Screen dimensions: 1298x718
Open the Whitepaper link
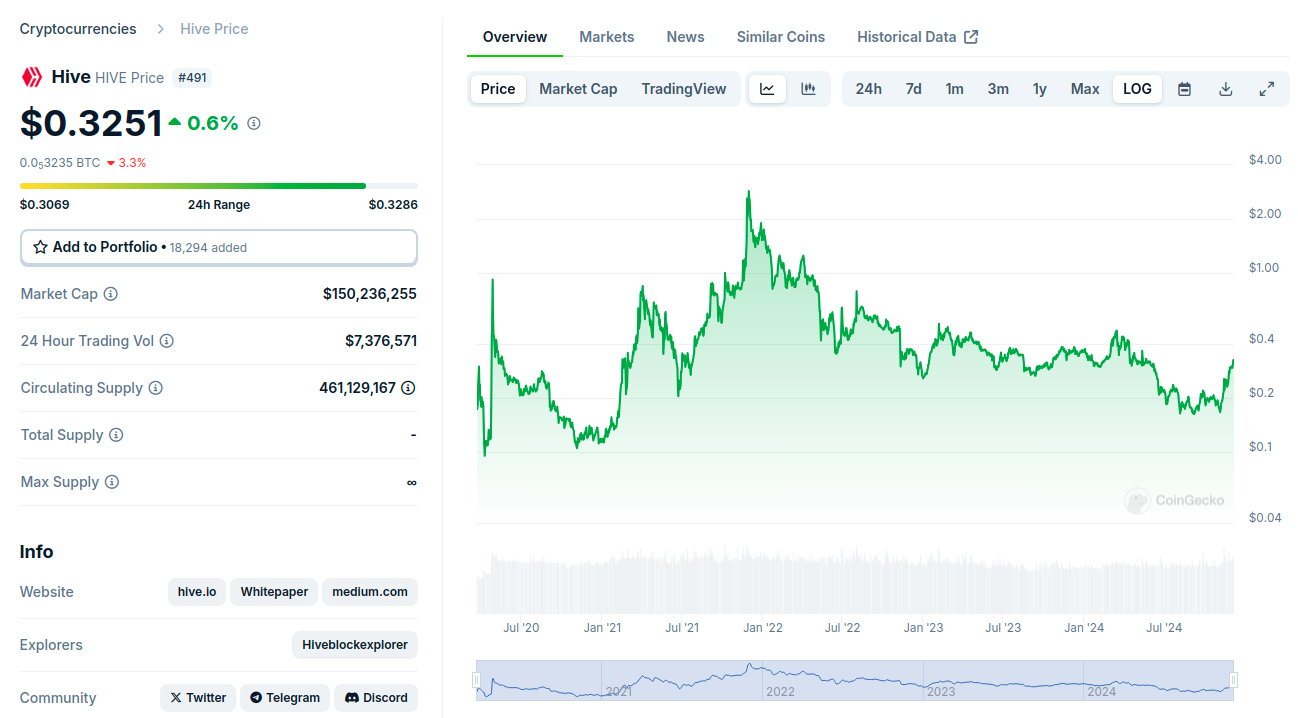point(274,592)
